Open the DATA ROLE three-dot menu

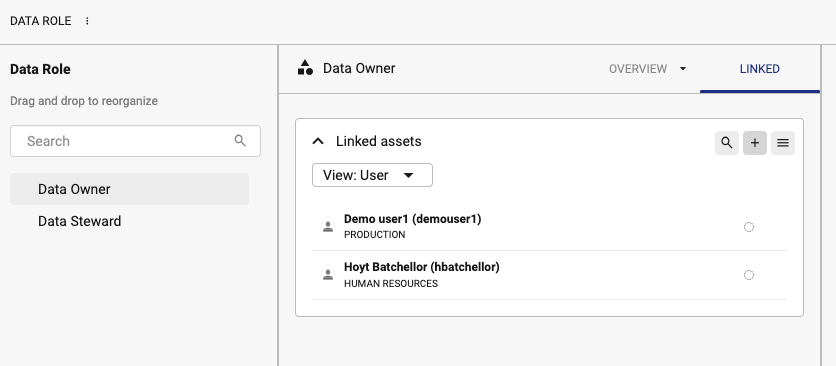(87, 21)
